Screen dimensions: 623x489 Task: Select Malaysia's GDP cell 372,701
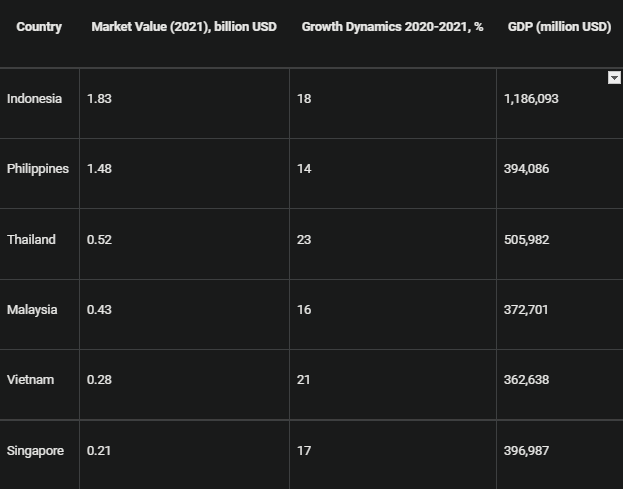[x=526, y=310]
